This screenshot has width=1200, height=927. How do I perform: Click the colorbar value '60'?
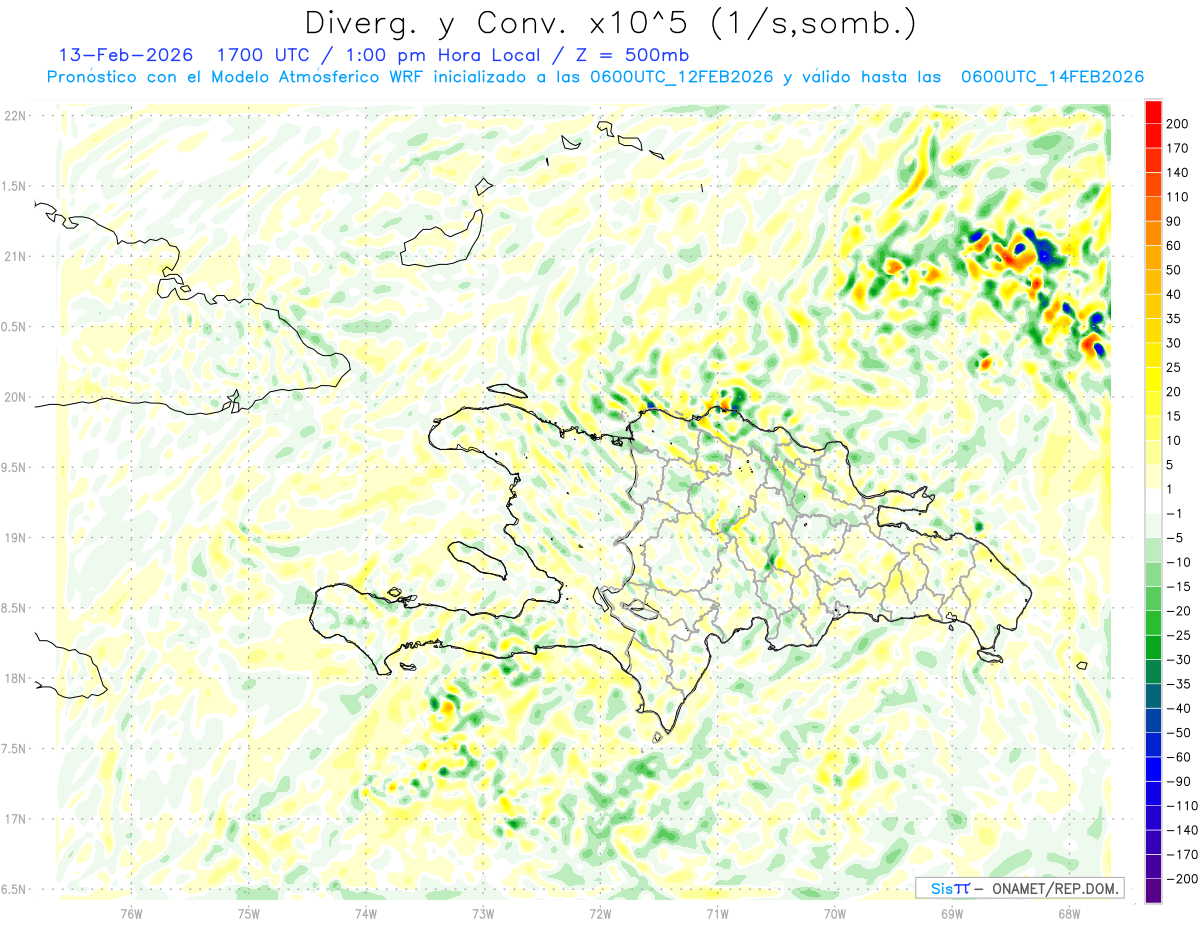pyautogui.click(x=1174, y=246)
